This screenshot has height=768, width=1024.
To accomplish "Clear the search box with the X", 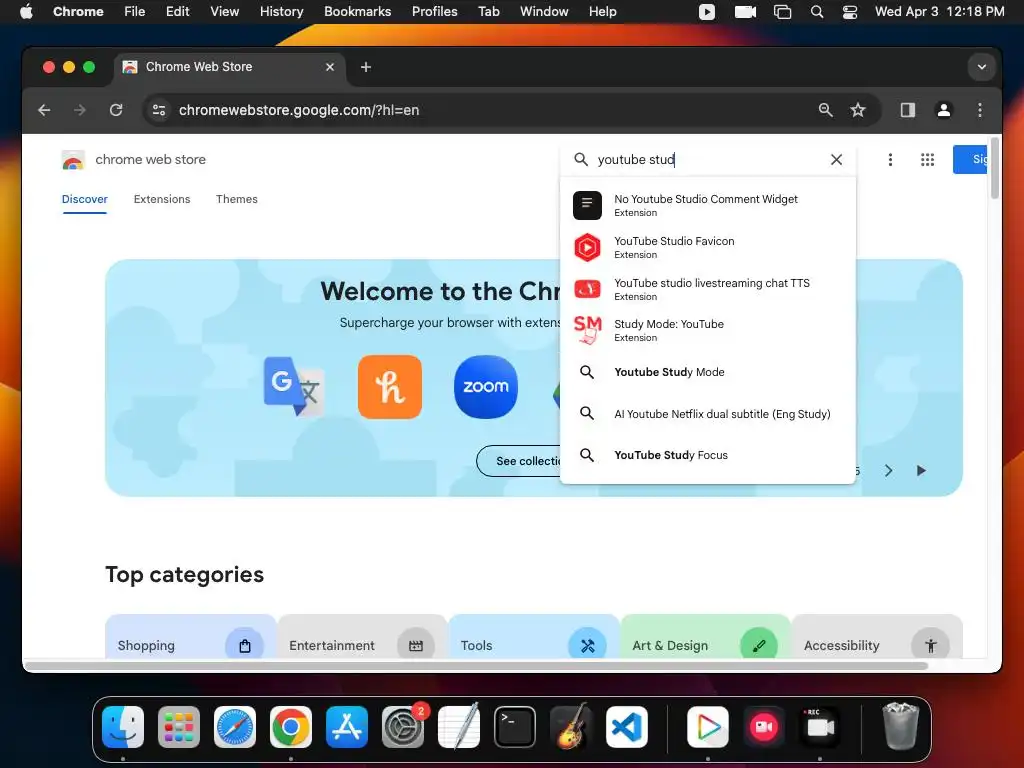I will tap(836, 159).
